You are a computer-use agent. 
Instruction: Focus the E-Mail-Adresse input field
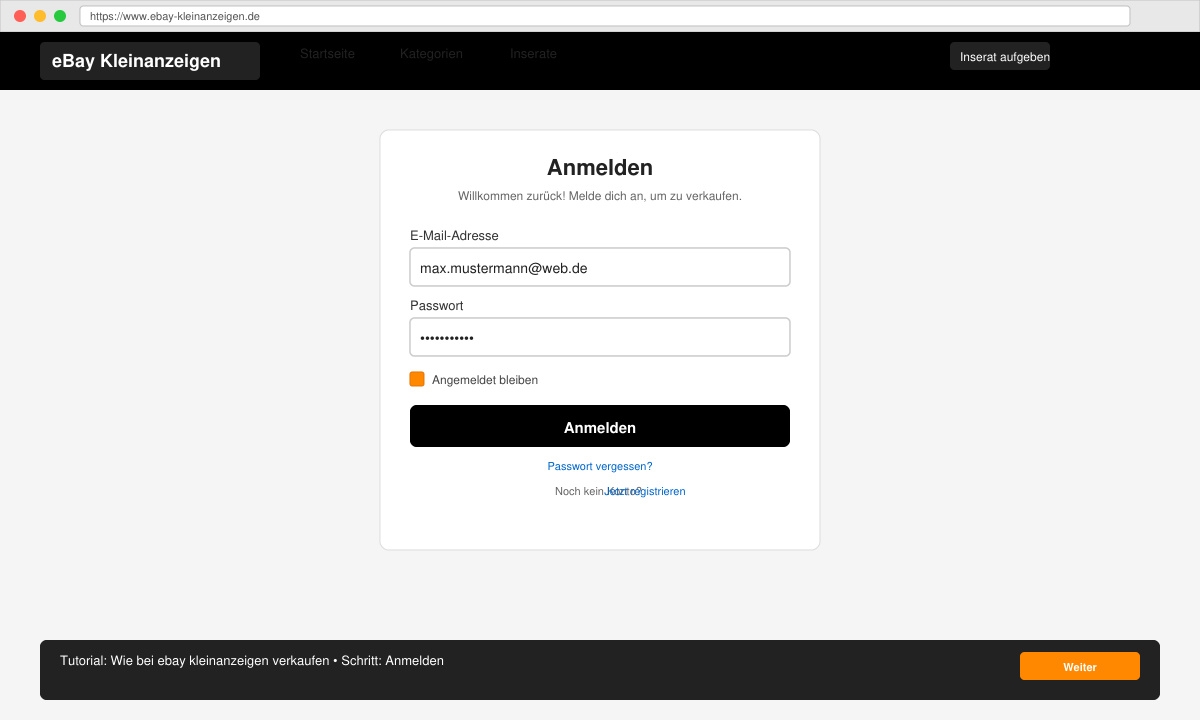click(x=600, y=267)
